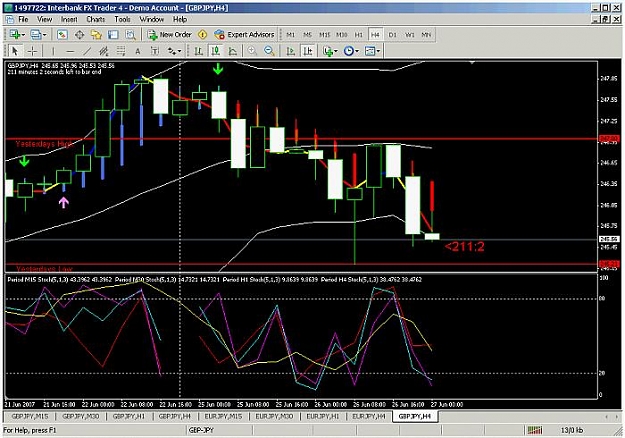This screenshot has height=438, width=625.
Task: Switch timeframe to MN
Action: coord(426,35)
